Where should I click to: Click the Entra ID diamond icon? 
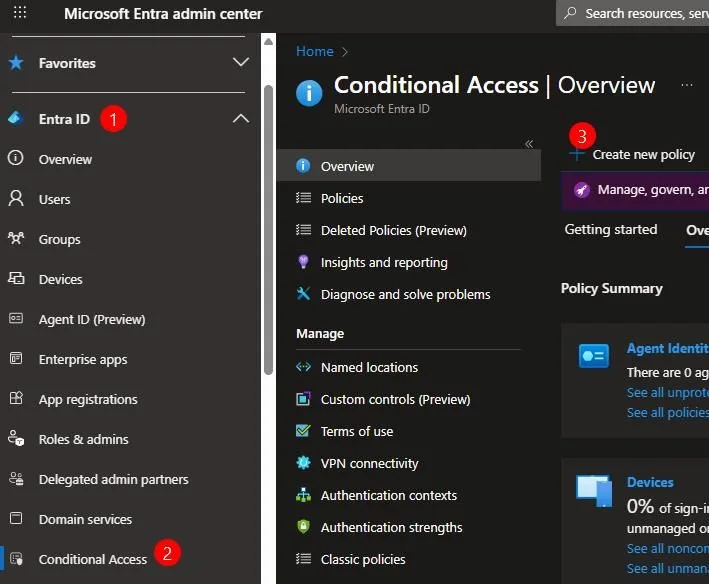pos(15,118)
